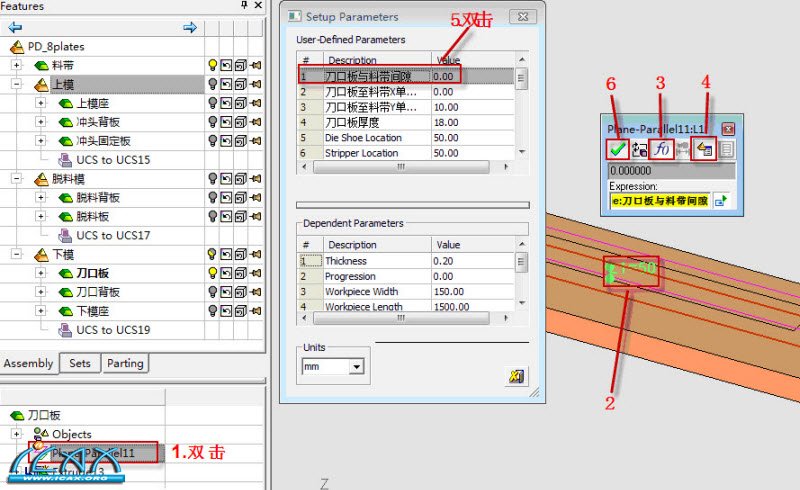Click the left blue arrow in Features panel
The height and width of the screenshot is (490, 800).
click(14, 27)
